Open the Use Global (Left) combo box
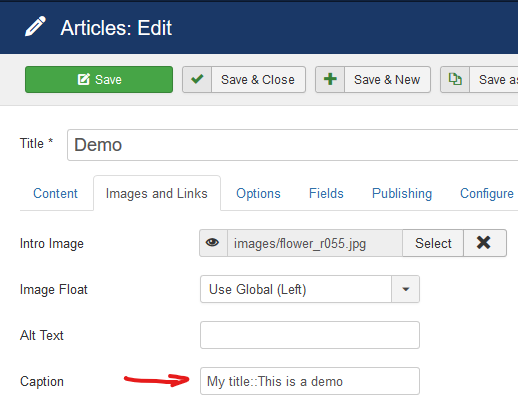The image size is (518, 413). (x=310, y=289)
